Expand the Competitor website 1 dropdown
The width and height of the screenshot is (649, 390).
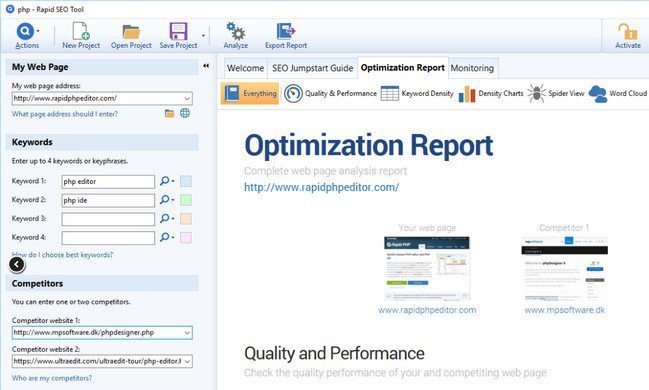[187, 332]
